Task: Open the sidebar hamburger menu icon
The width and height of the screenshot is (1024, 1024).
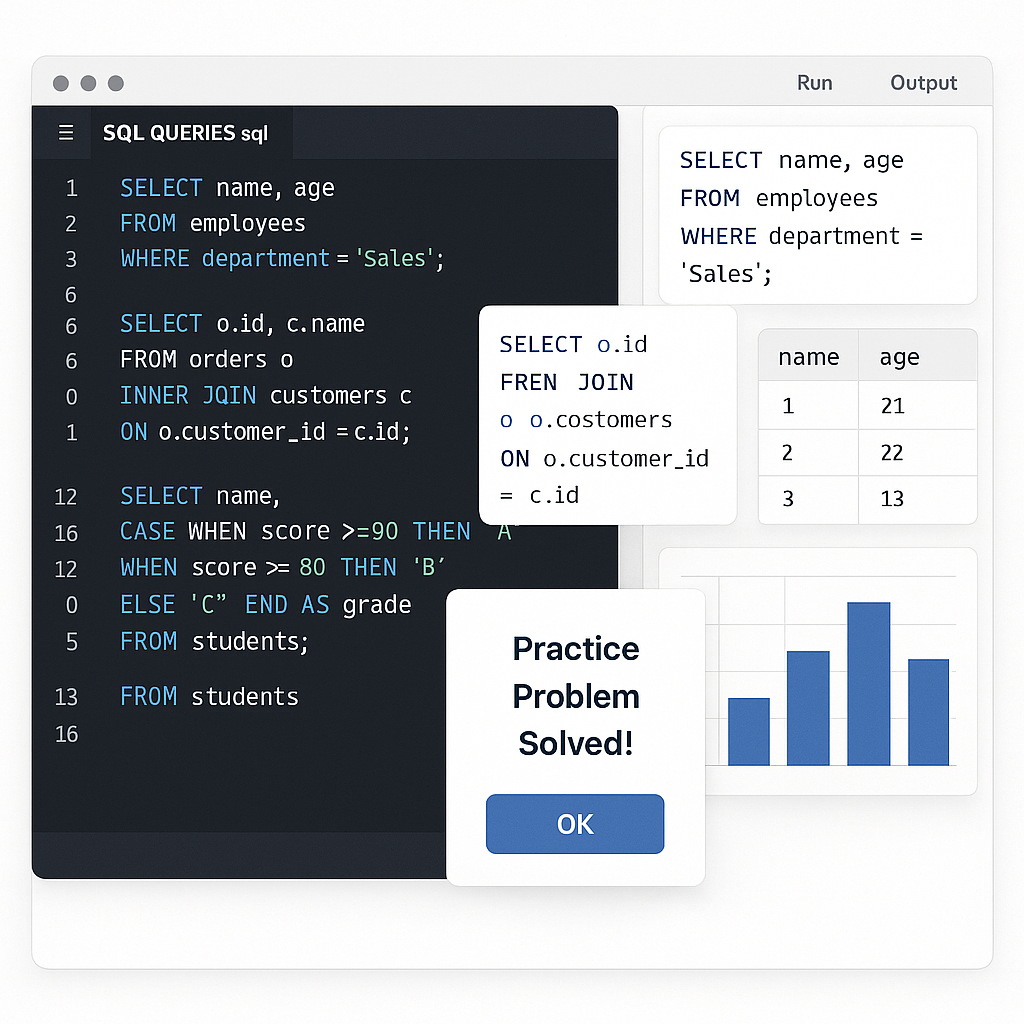Action: tap(65, 132)
